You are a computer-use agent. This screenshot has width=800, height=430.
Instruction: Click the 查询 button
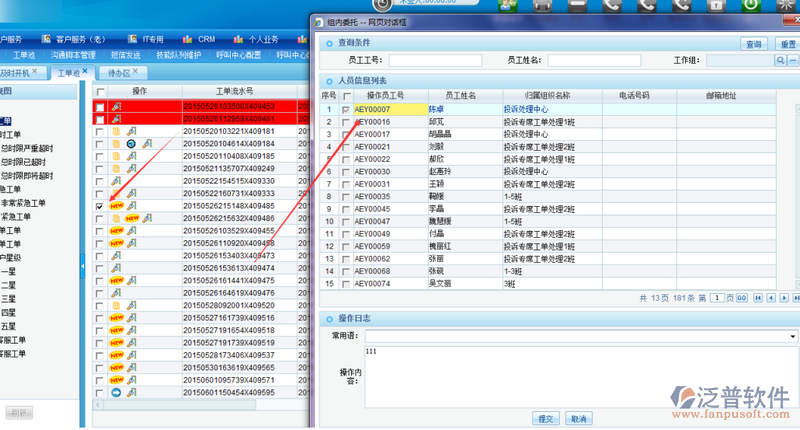753,44
